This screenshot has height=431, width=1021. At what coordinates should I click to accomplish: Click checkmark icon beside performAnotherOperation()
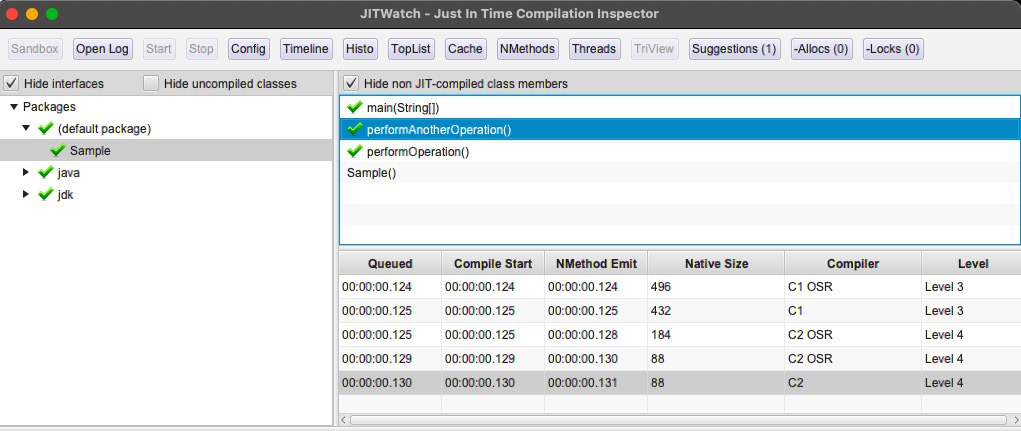point(355,129)
